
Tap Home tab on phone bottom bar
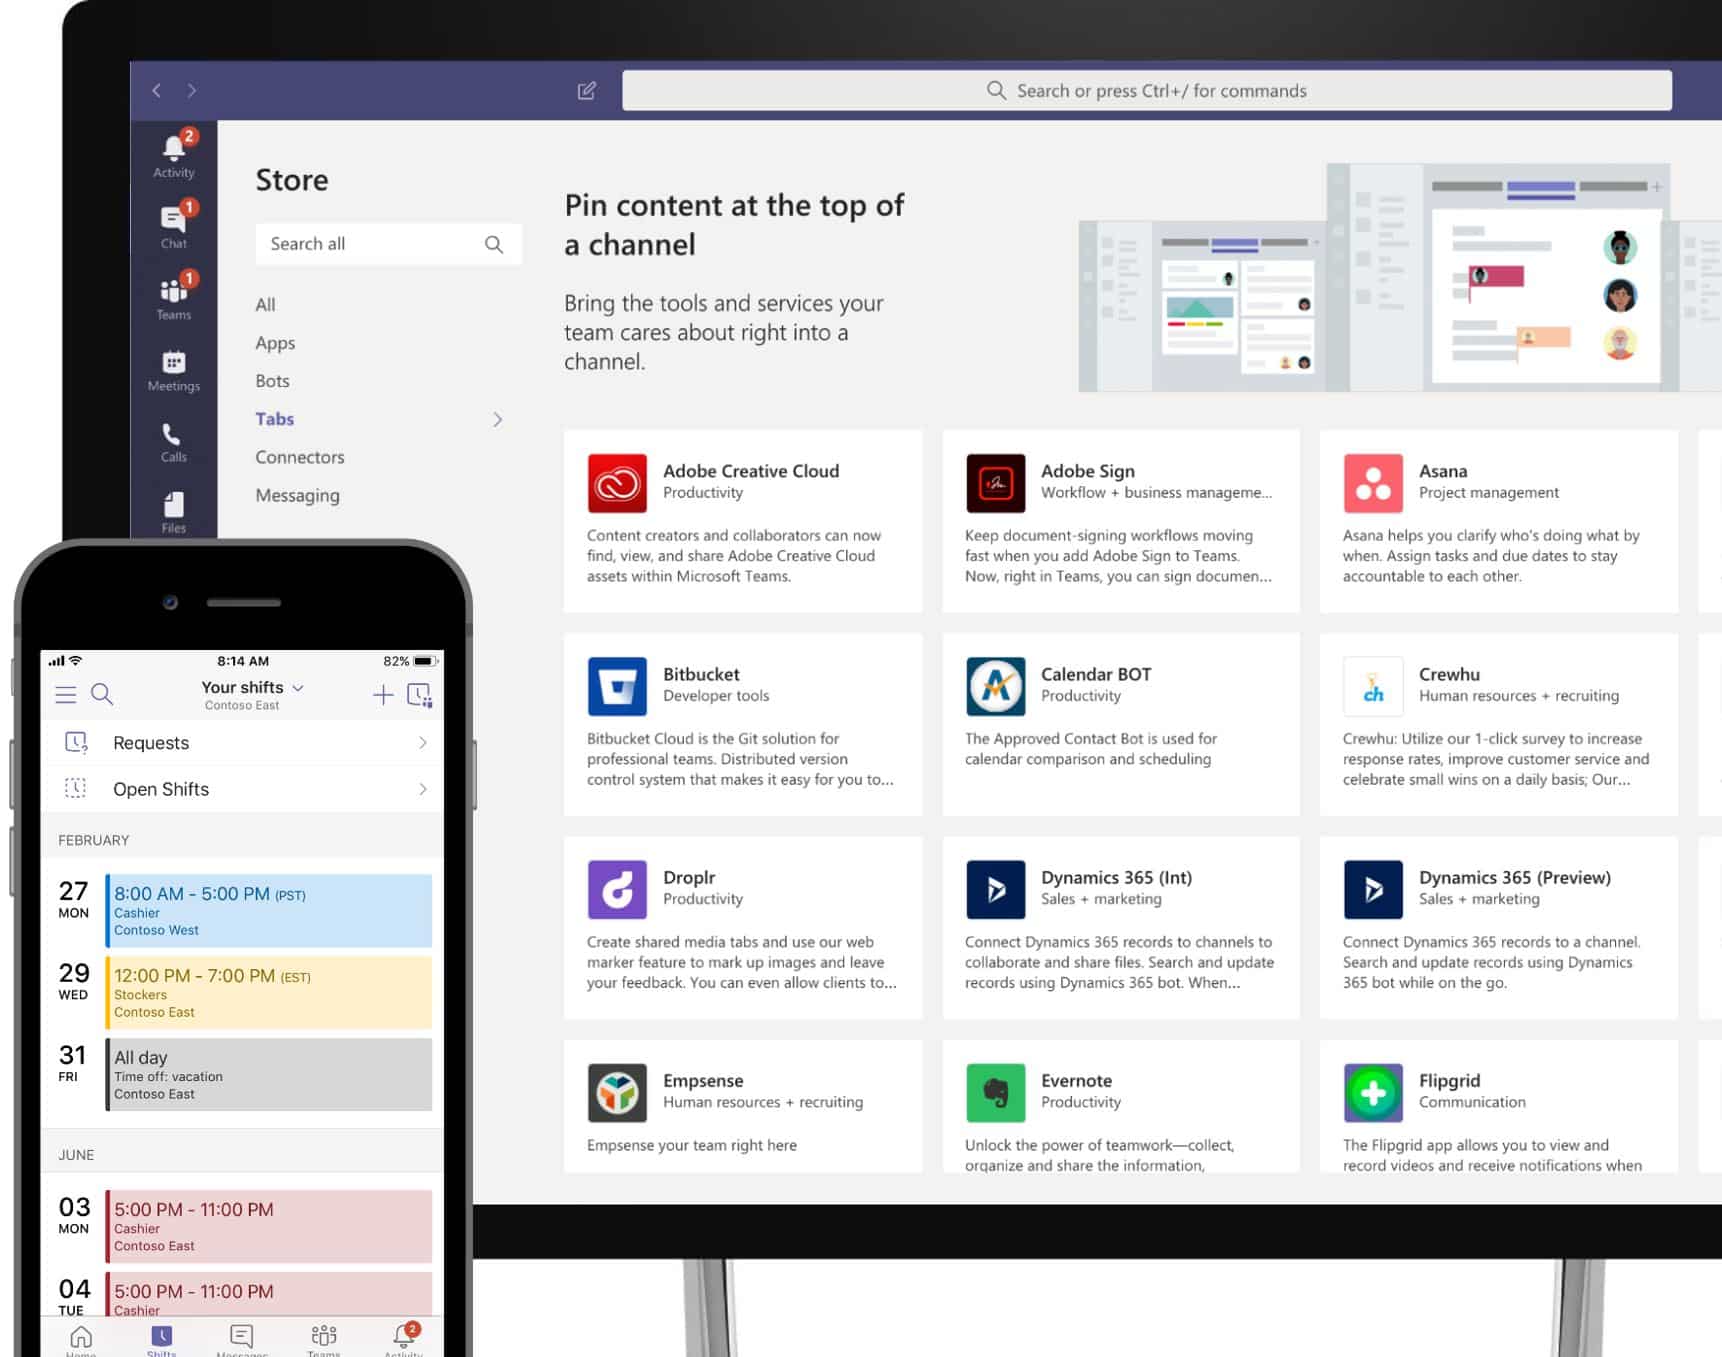coord(81,1340)
